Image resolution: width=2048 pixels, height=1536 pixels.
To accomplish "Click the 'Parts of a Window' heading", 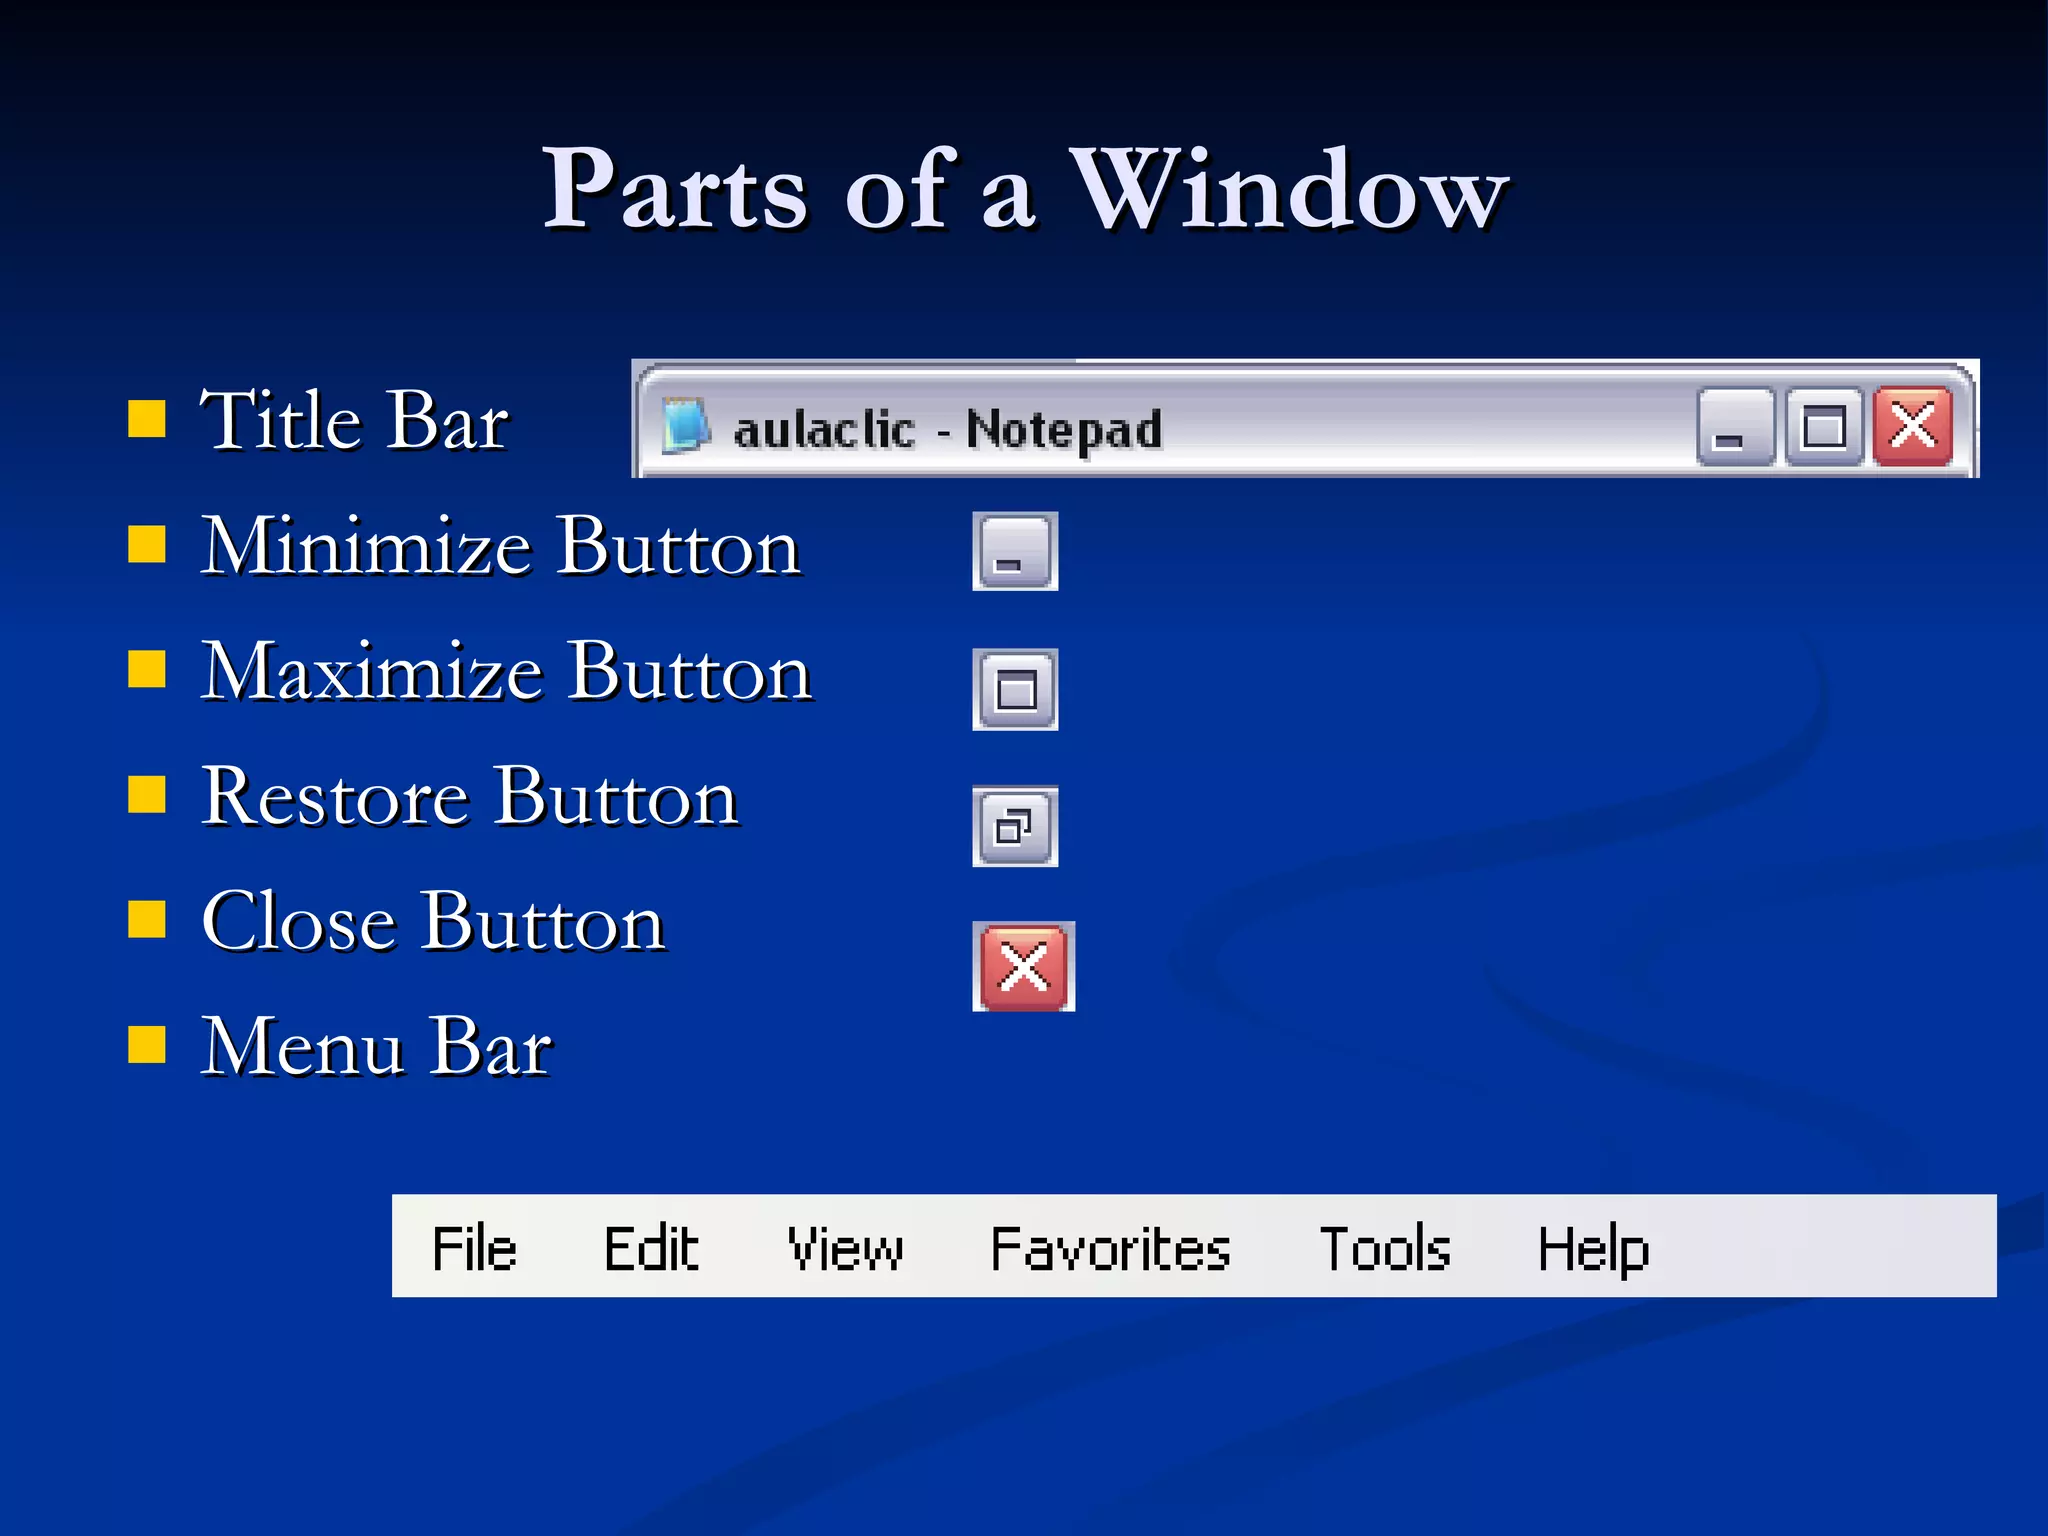I will coord(1024,188).
